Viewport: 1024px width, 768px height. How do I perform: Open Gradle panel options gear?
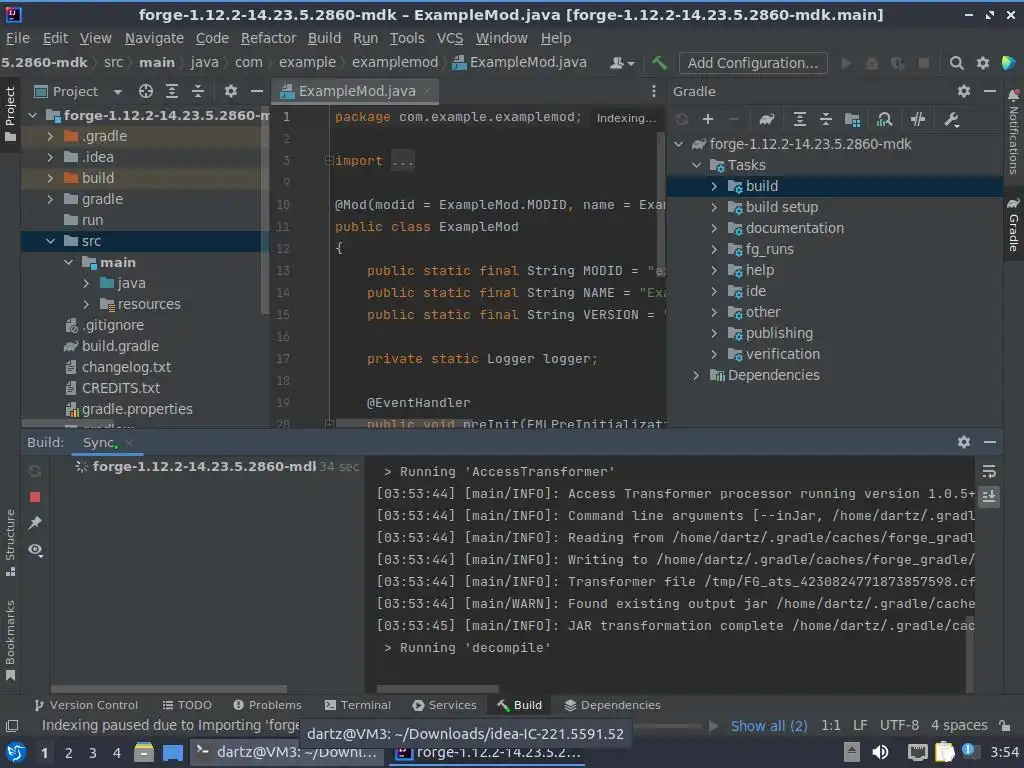[x=964, y=91]
